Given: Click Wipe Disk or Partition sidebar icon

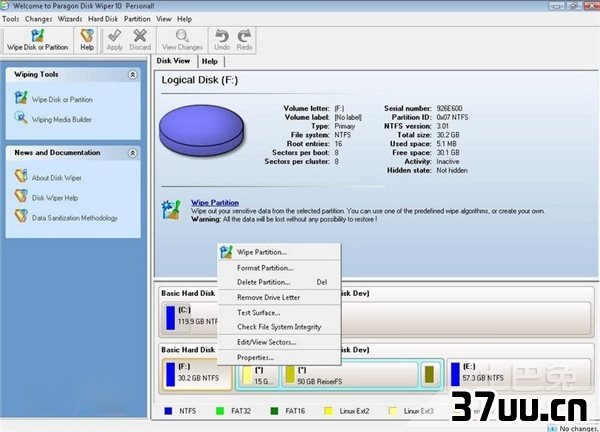Looking at the screenshot, I should point(21,98).
